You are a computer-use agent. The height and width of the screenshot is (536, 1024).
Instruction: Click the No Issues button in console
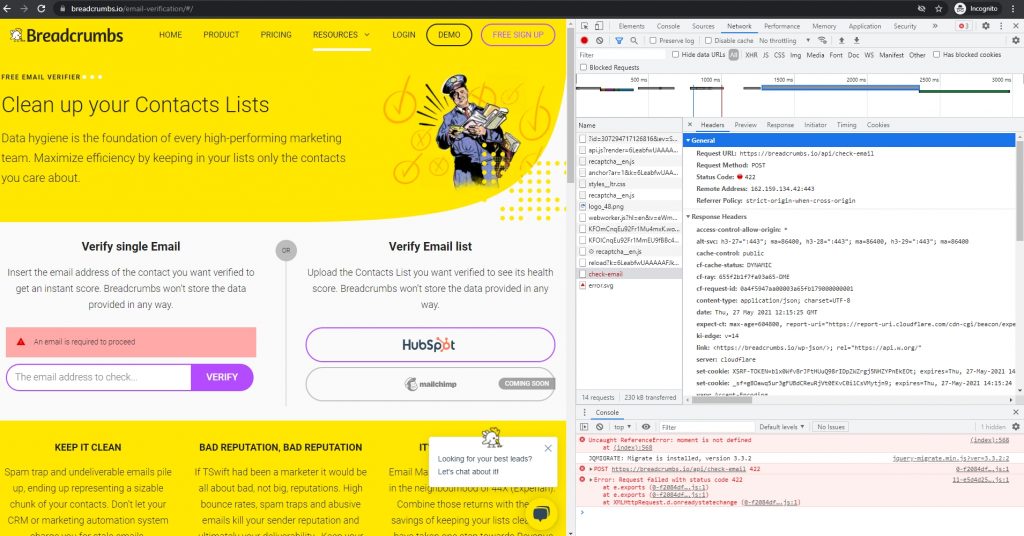[831, 427]
